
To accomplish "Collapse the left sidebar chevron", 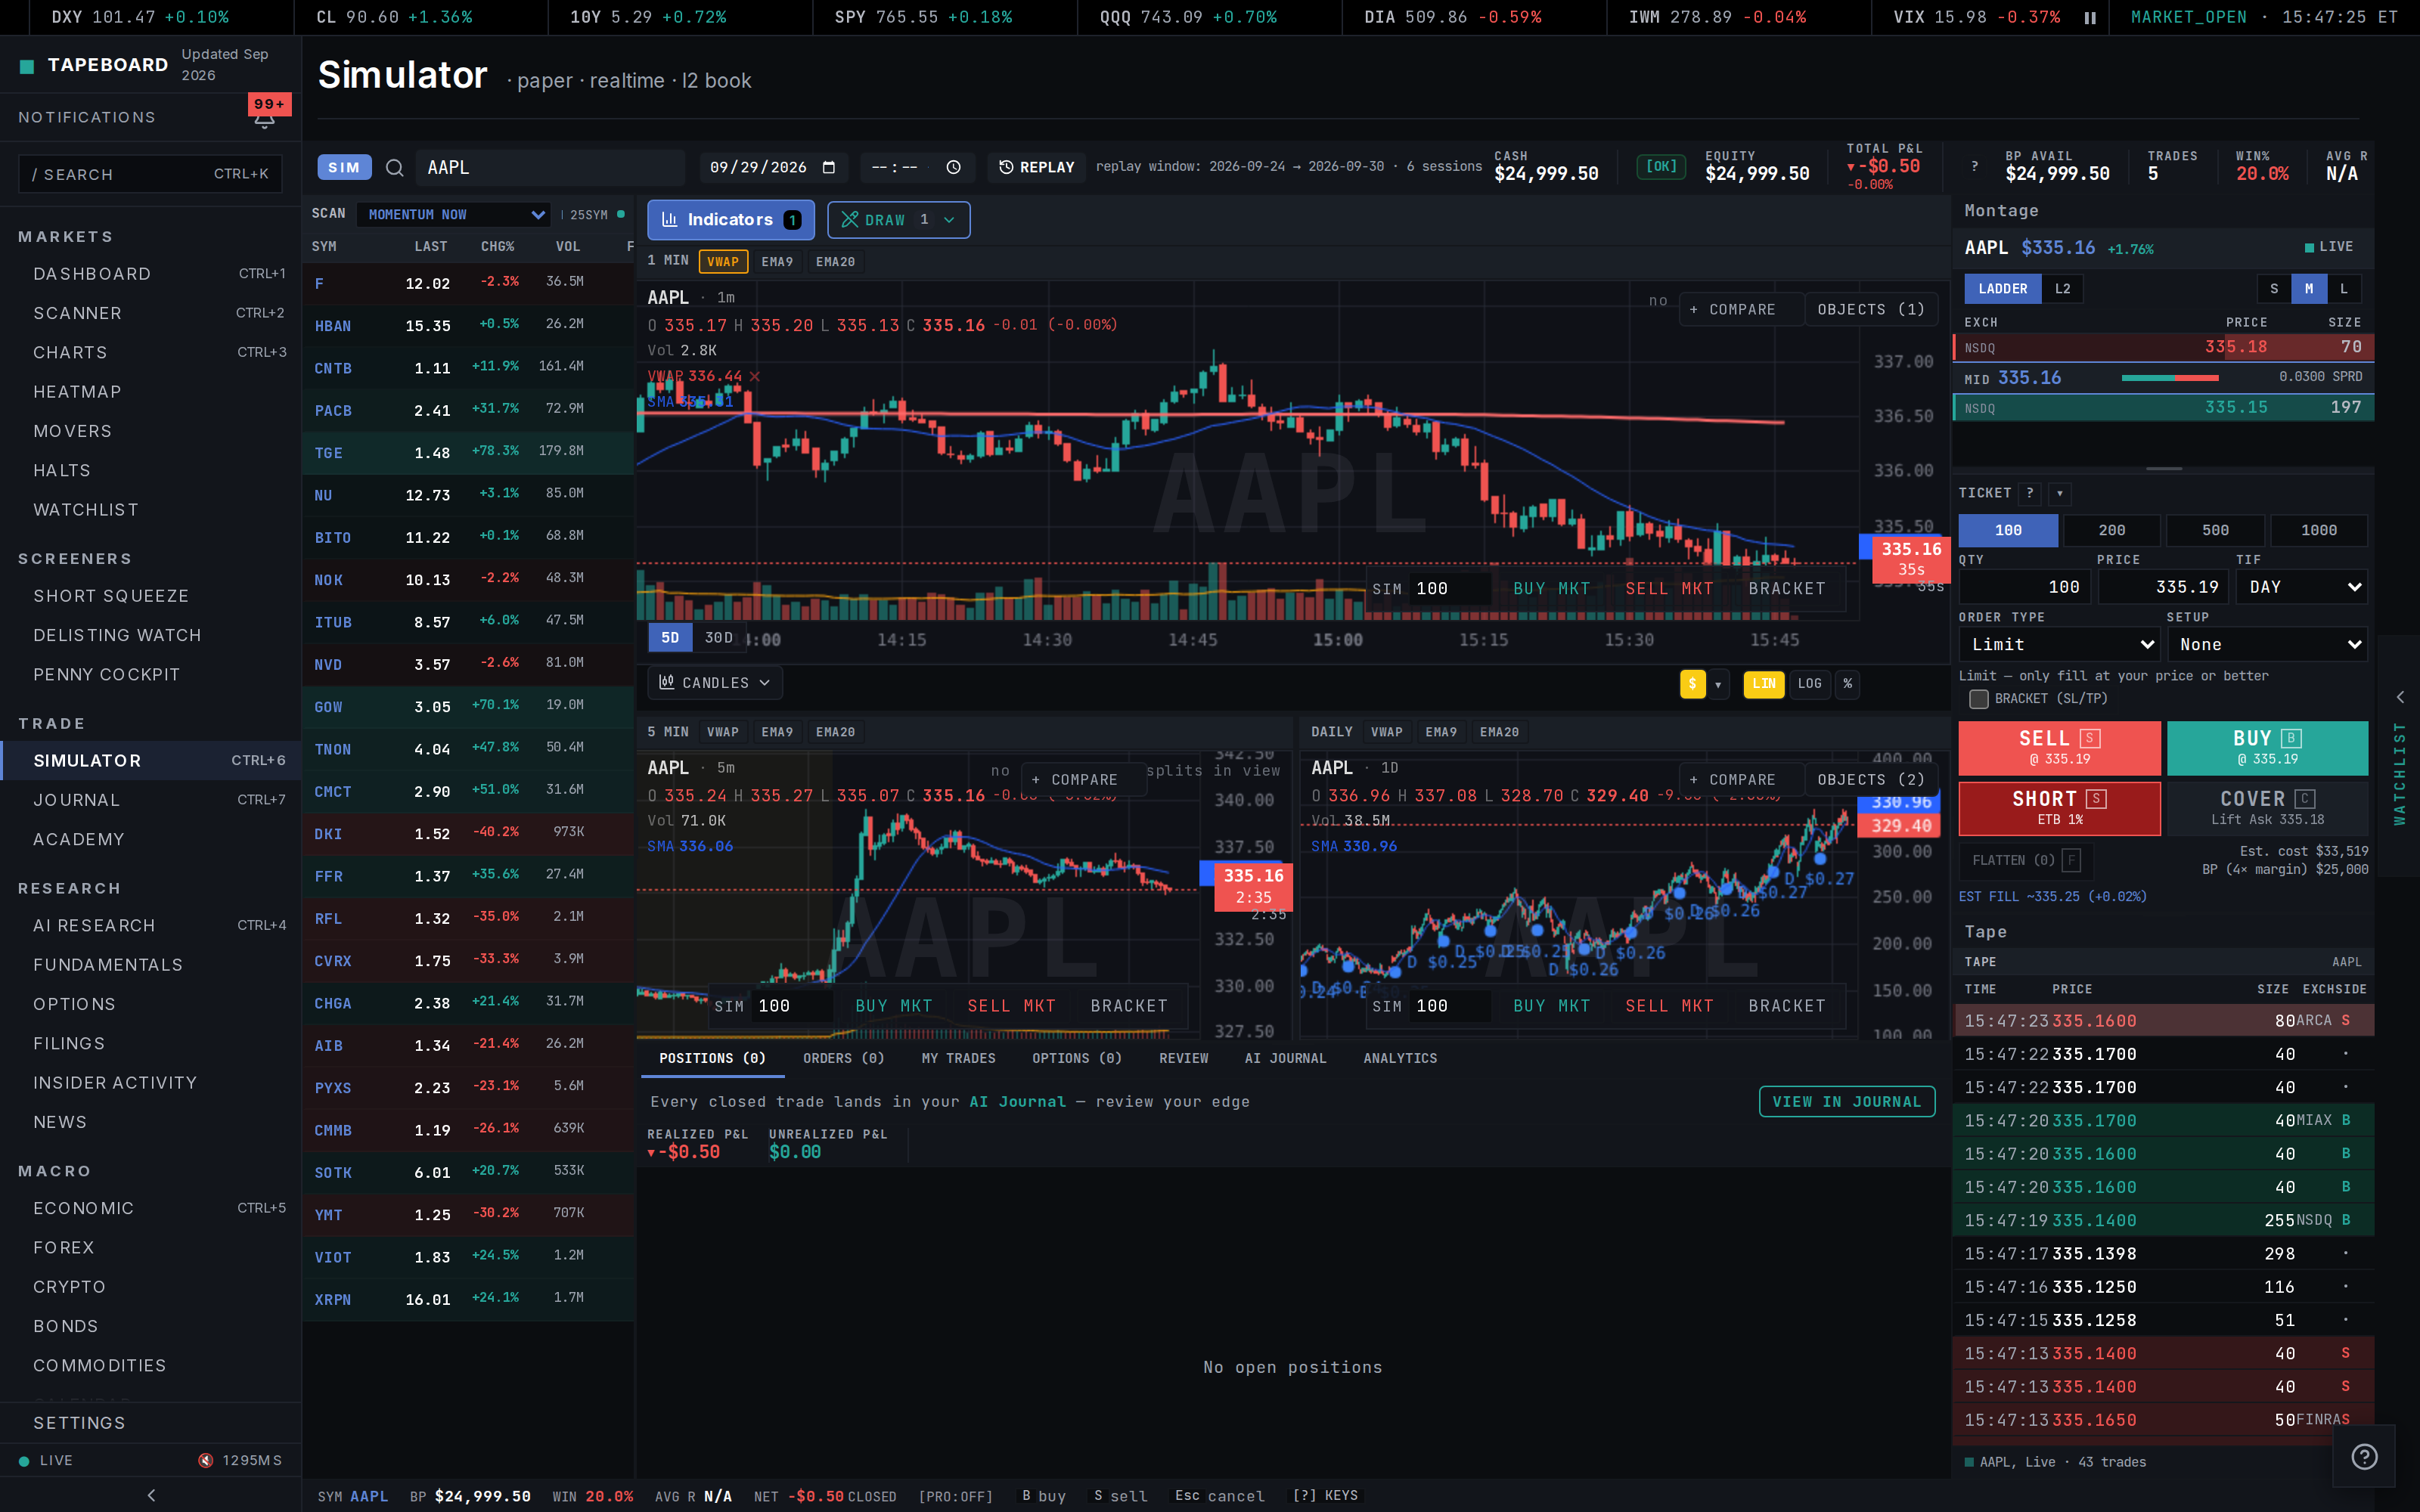I will tap(151, 1495).
